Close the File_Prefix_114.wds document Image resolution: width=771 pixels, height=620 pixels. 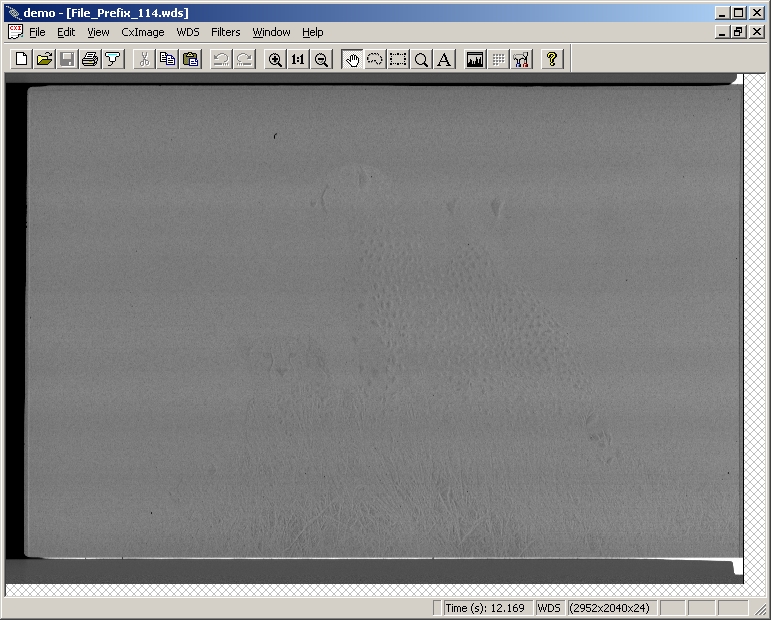tap(757, 32)
